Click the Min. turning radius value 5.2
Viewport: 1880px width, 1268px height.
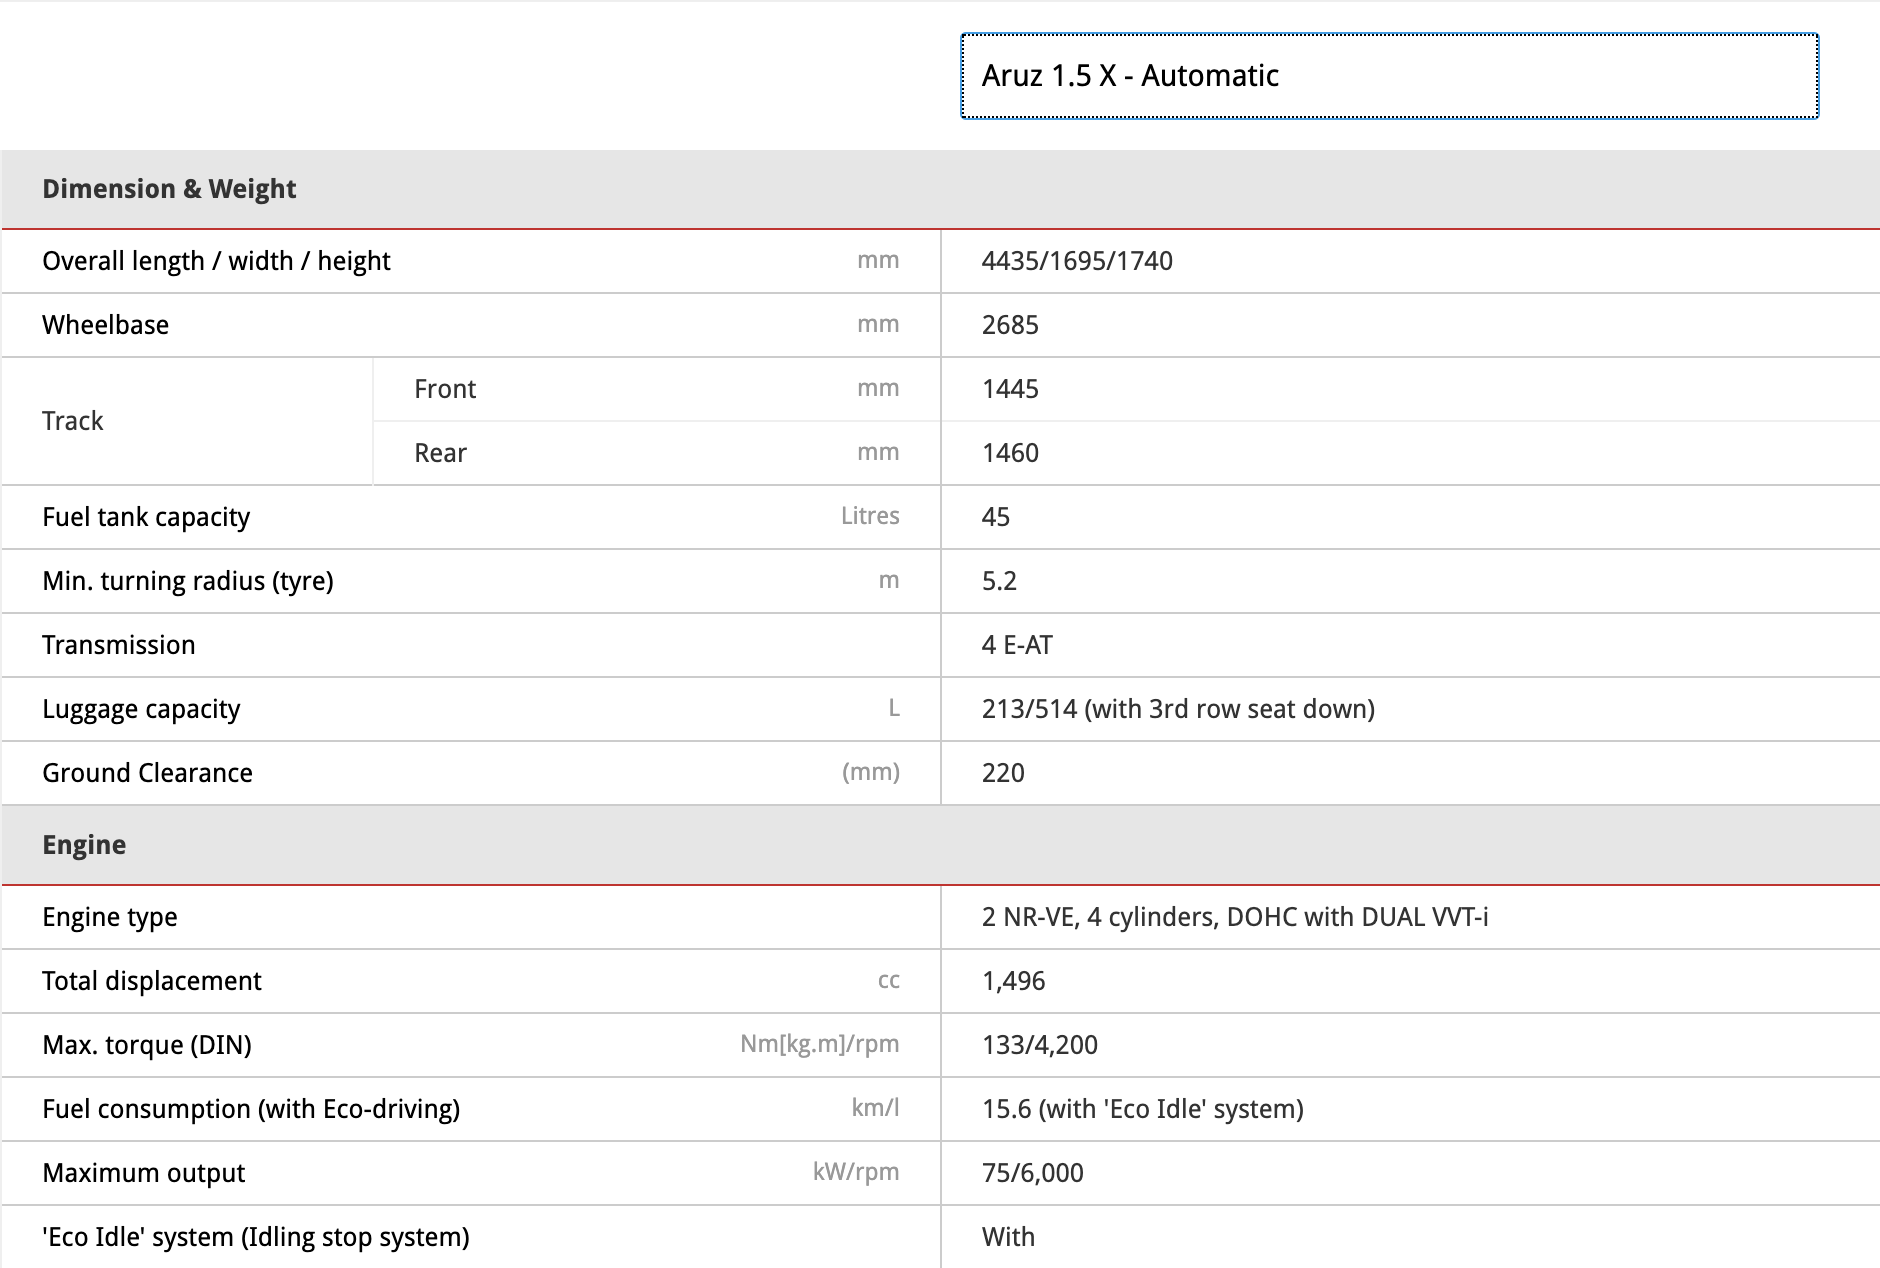(999, 581)
